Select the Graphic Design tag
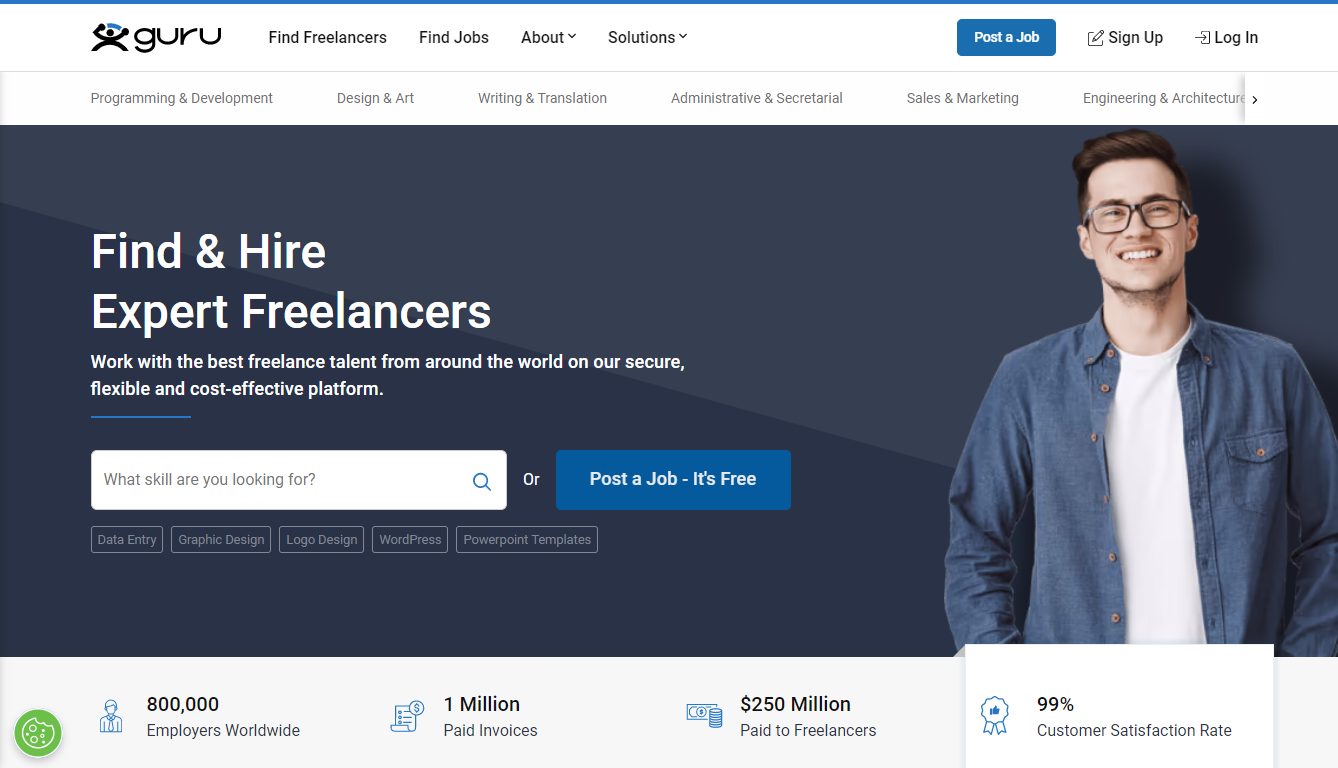 coord(221,540)
